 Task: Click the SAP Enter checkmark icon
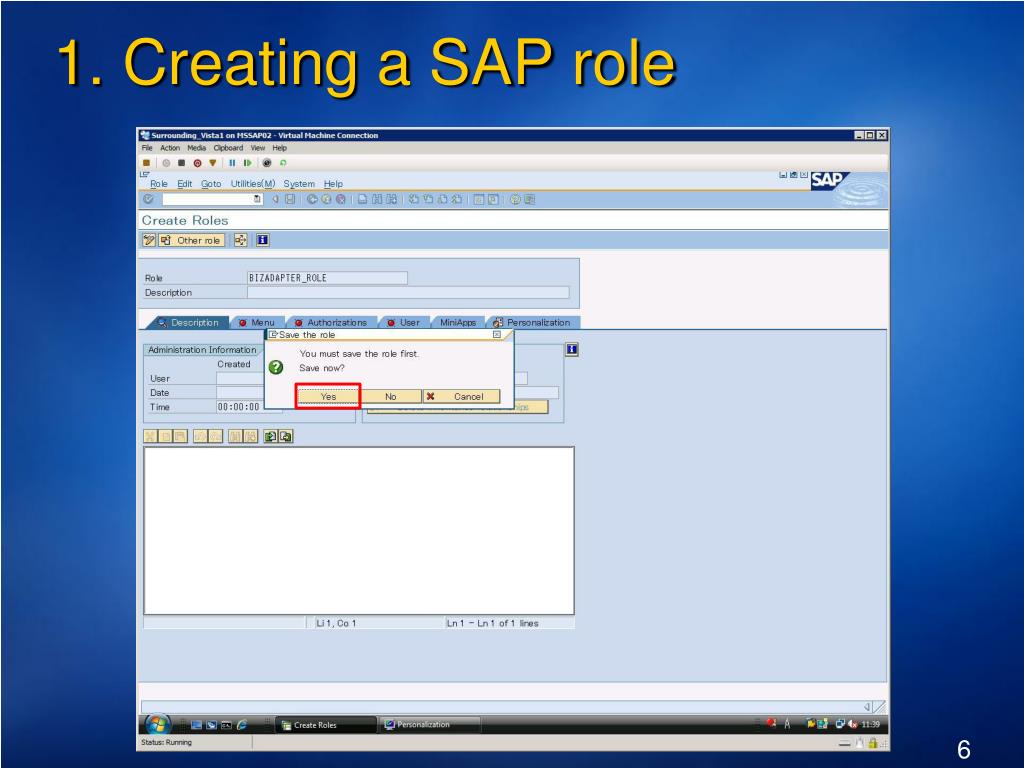(149, 199)
